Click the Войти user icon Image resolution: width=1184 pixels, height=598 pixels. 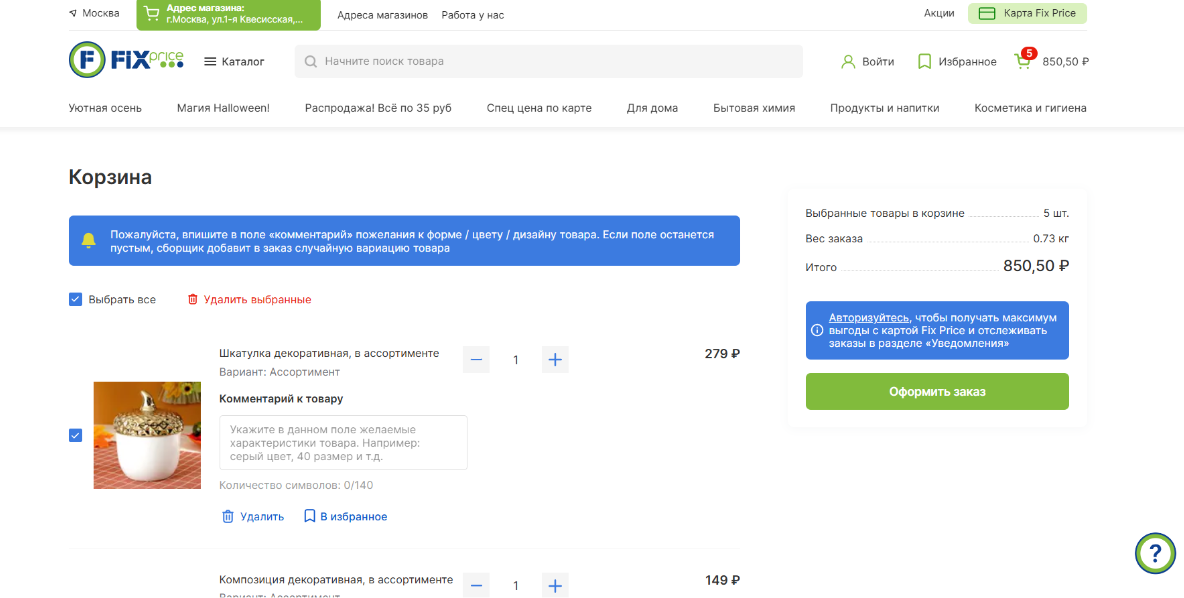848,61
